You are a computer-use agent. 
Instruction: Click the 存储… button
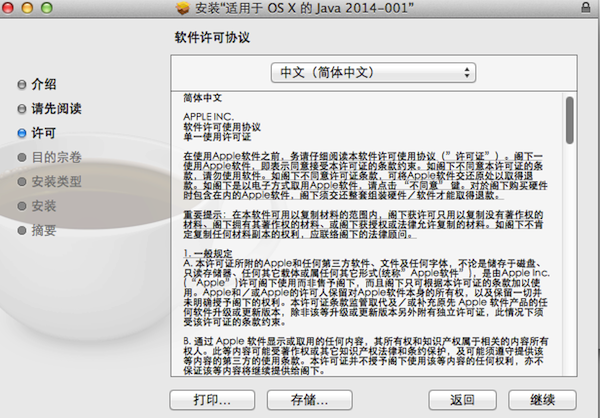[310, 400]
